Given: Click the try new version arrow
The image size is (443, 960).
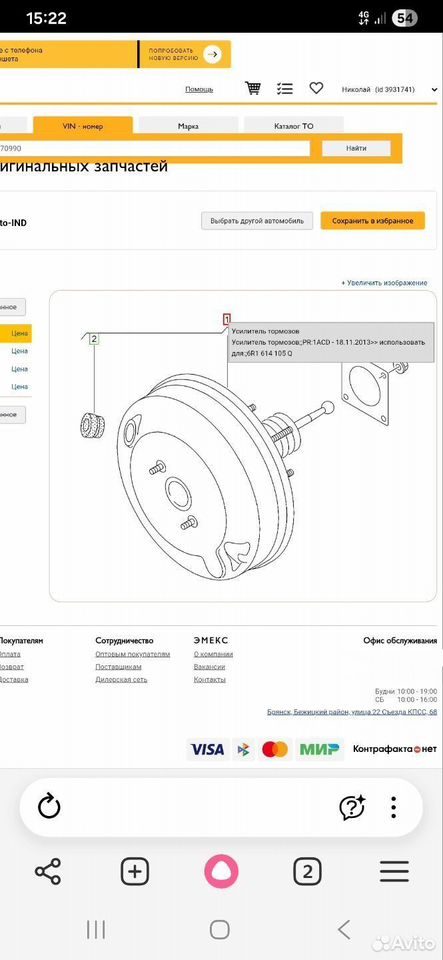Looking at the screenshot, I should point(212,54).
